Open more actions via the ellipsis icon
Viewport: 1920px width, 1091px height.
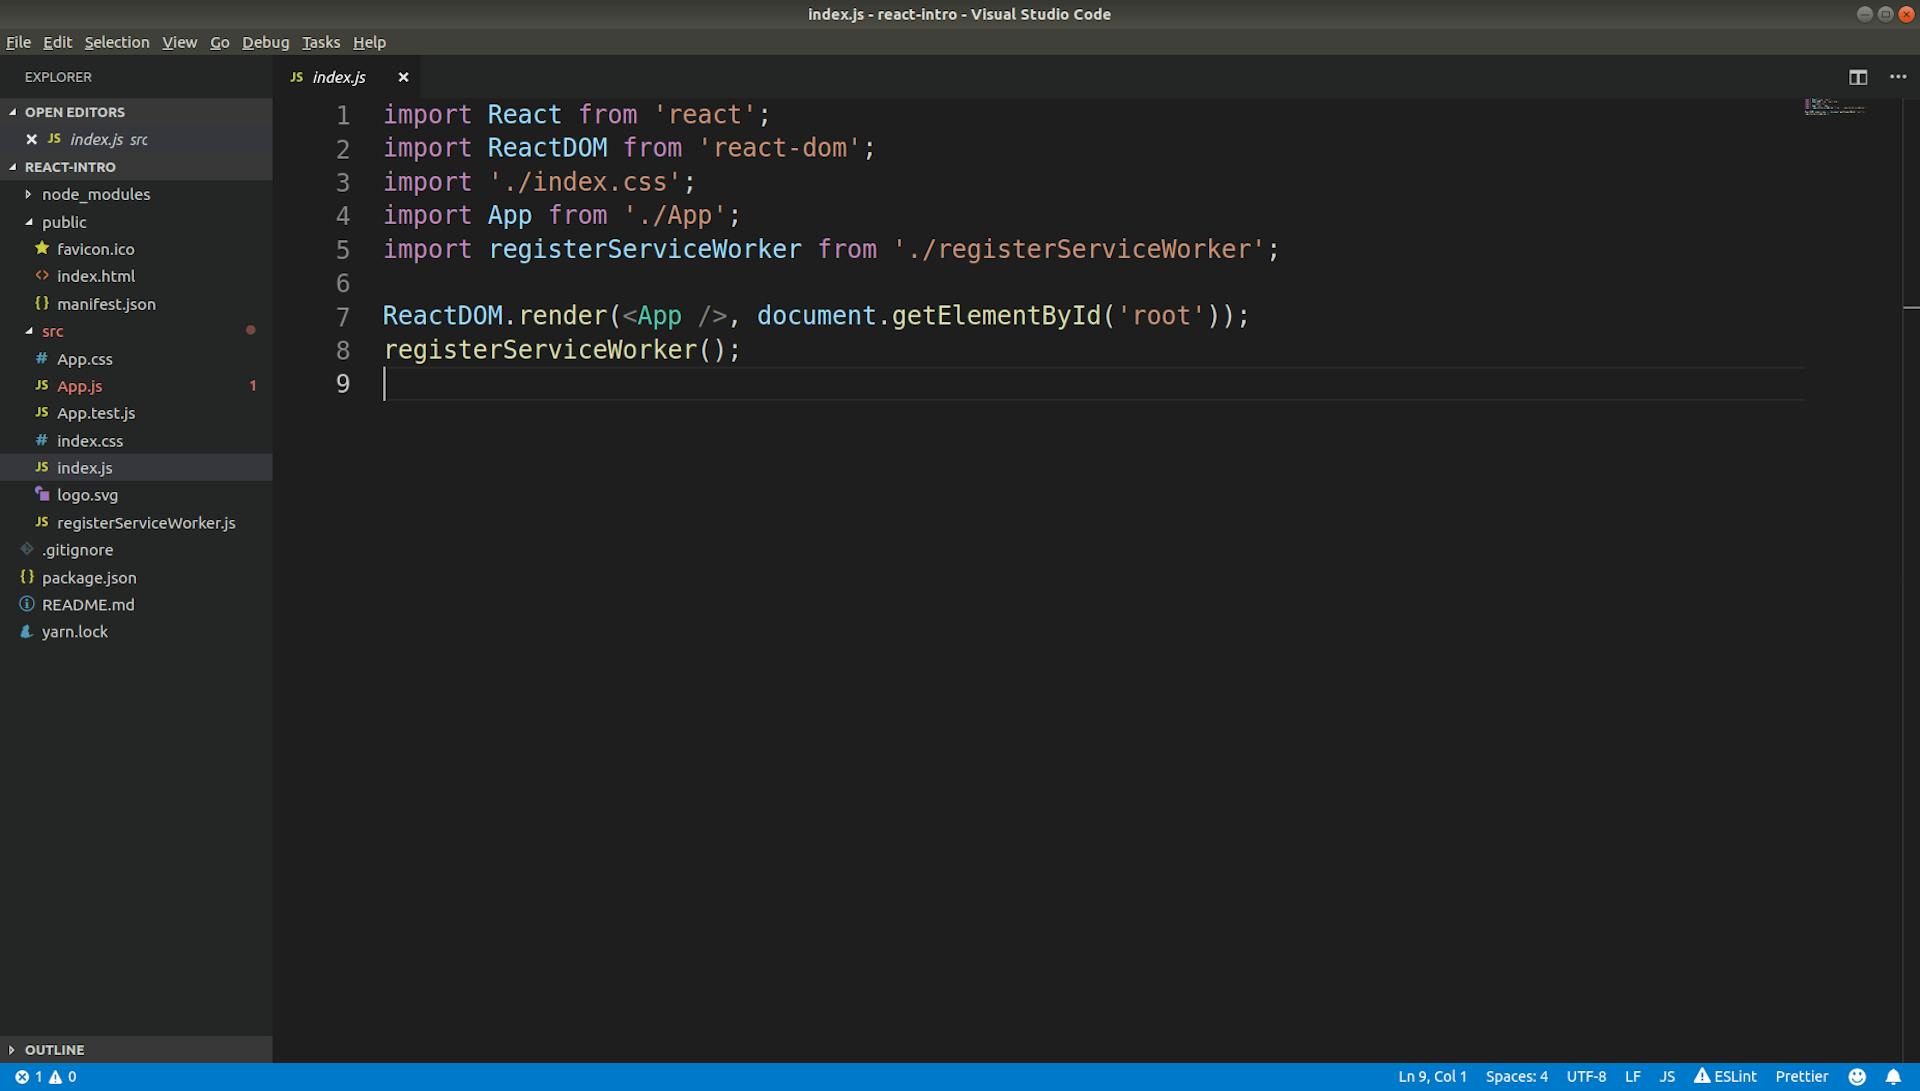pos(1897,77)
